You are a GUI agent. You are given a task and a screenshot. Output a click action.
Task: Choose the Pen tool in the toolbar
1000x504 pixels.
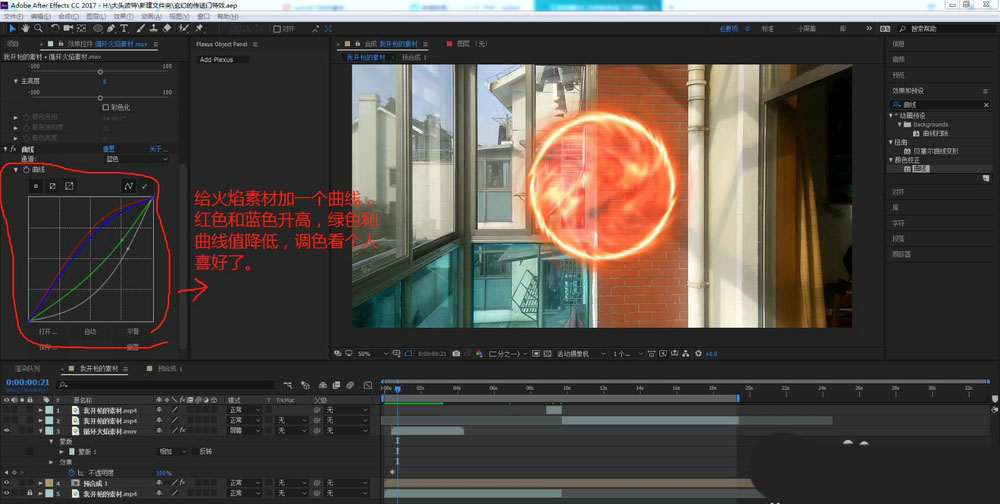point(111,29)
